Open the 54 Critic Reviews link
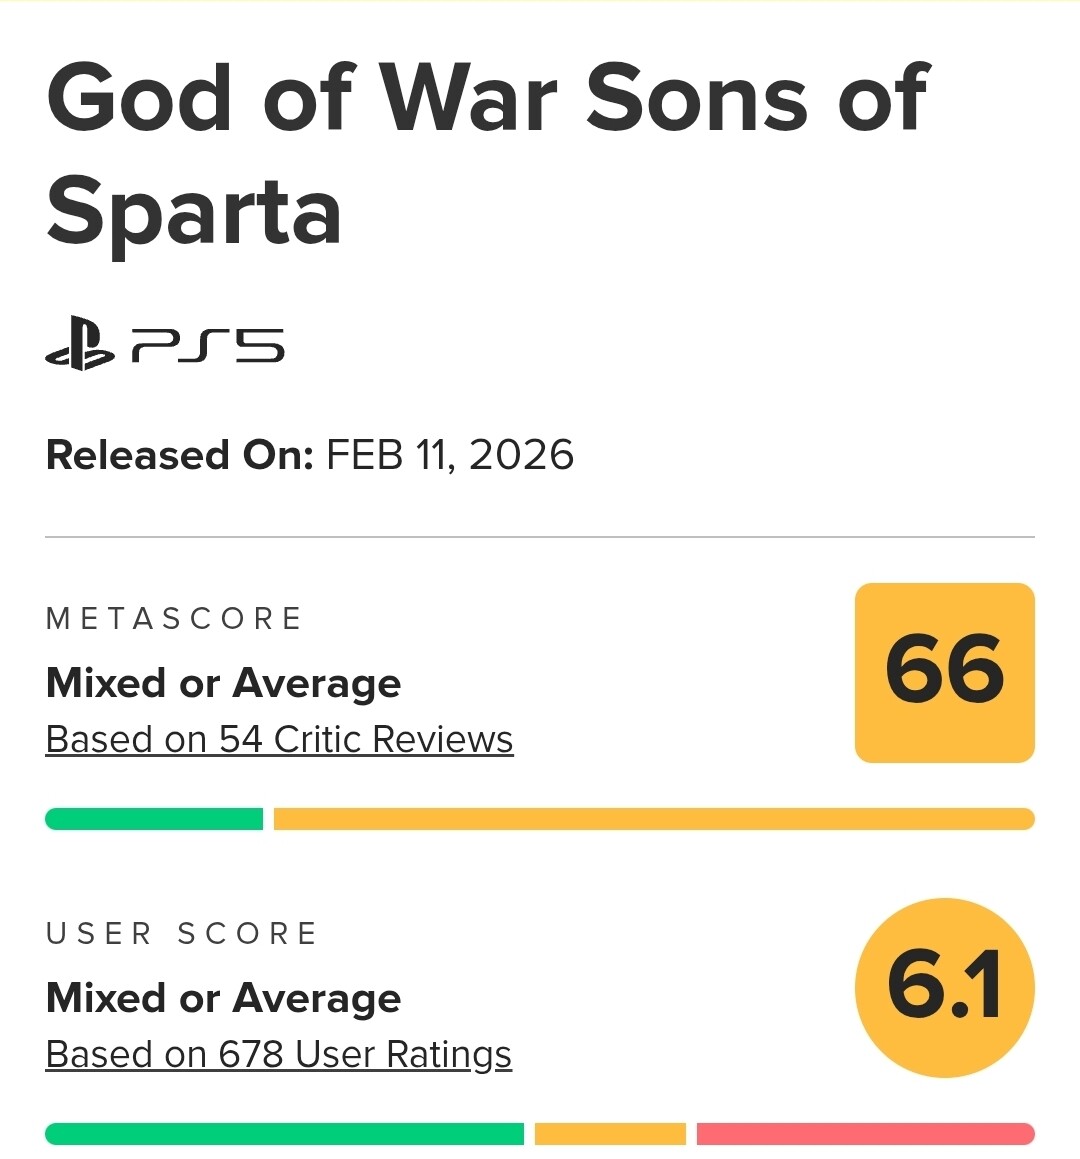 (279, 740)
